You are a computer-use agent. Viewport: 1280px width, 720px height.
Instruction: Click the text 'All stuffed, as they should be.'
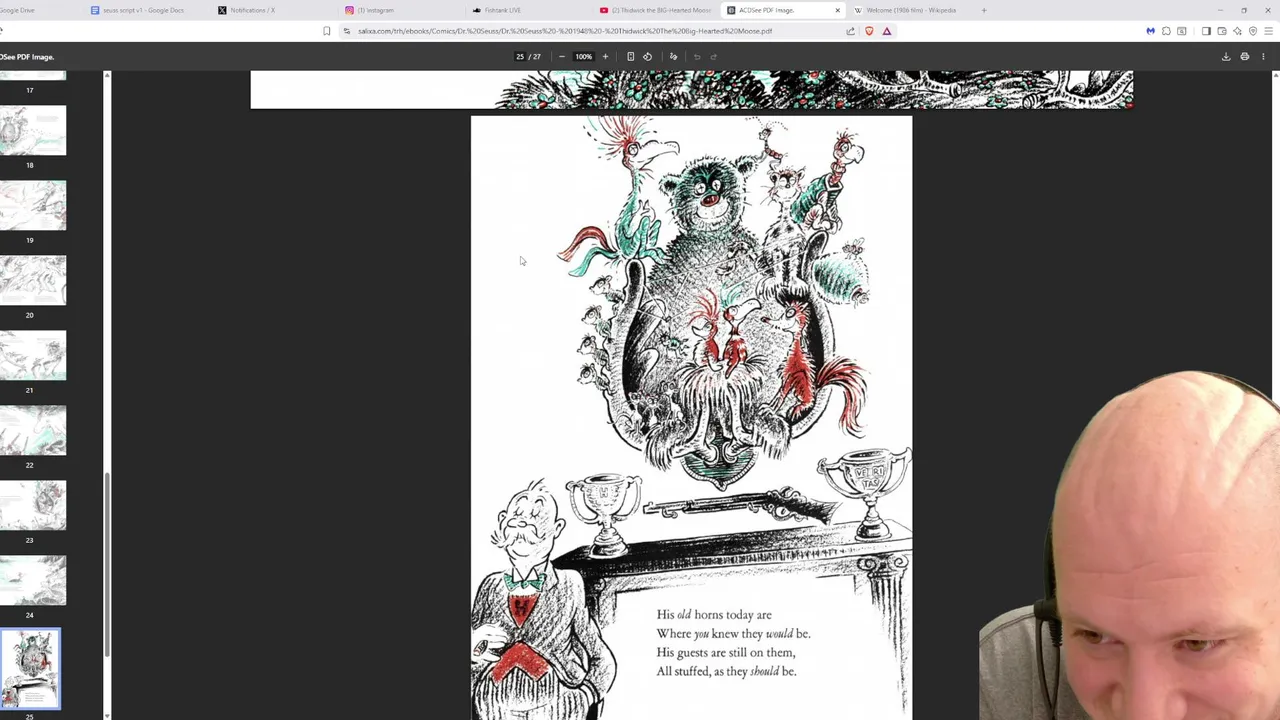(726, 672)
